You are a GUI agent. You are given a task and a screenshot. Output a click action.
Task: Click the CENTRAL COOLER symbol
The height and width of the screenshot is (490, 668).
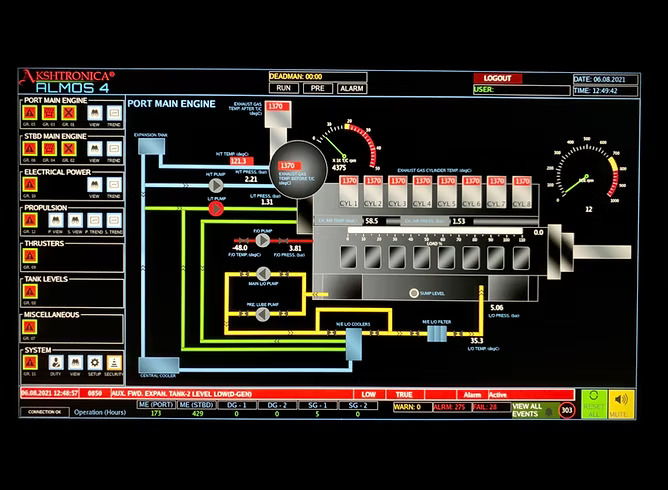[158, 365]
